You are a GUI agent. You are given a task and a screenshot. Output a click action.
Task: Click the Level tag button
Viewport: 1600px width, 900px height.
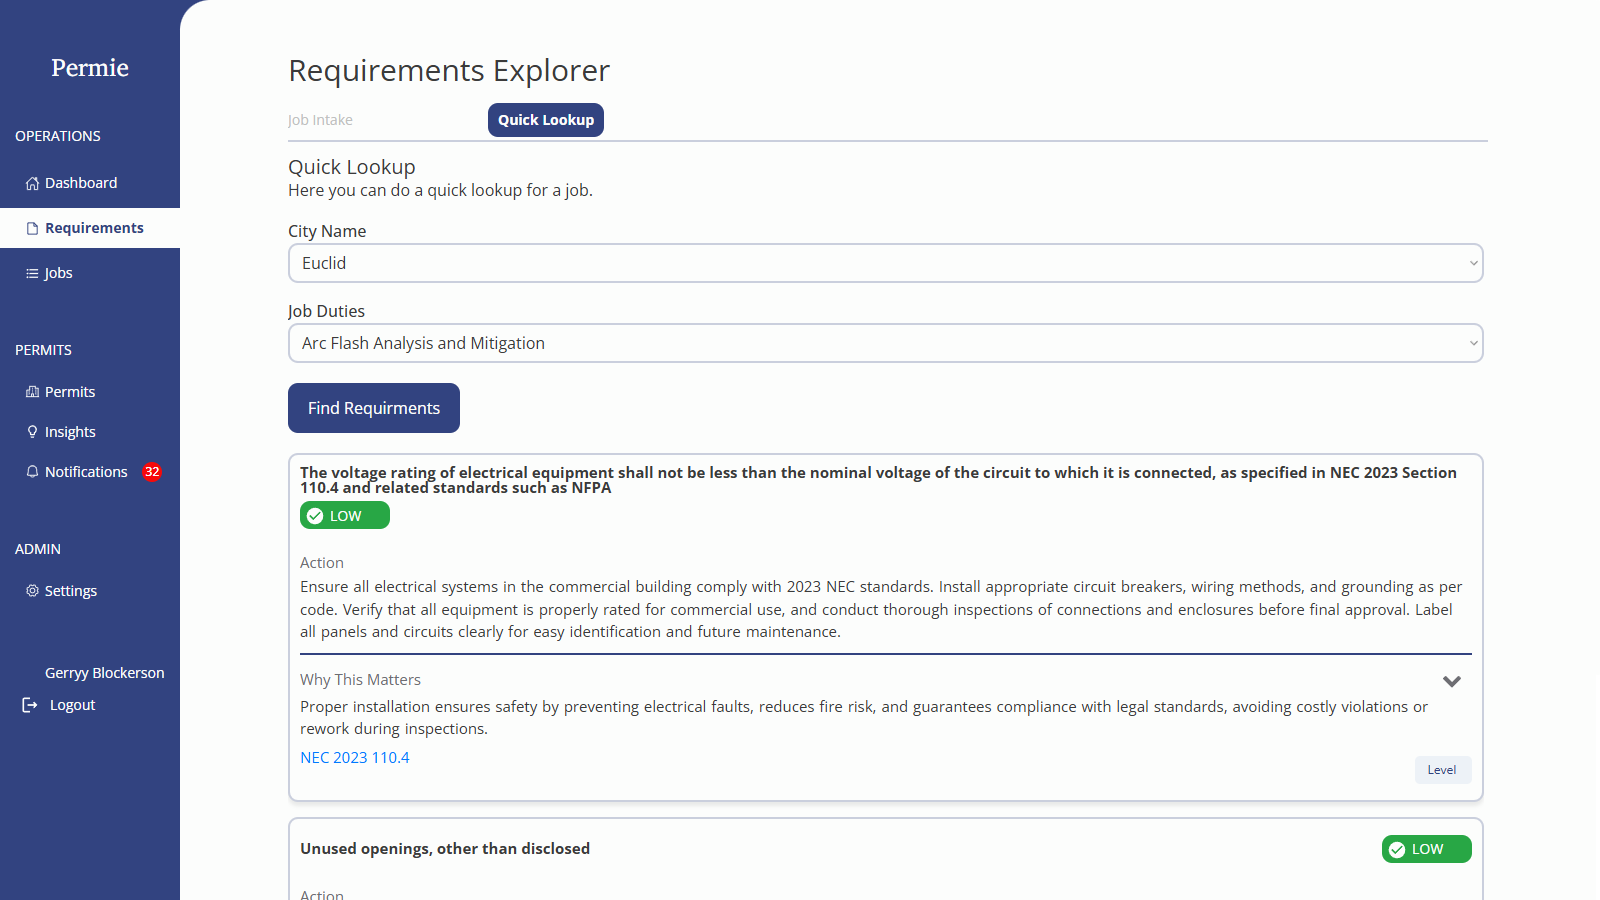tap(1442, 770)
